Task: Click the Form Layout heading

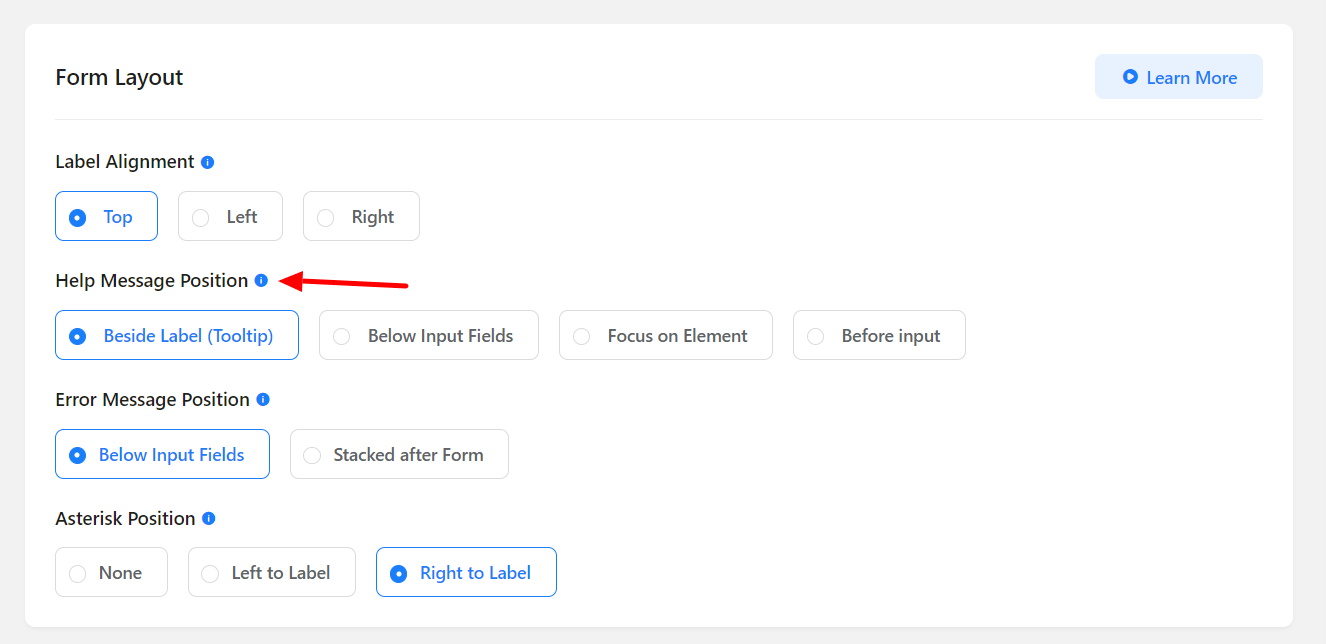Action: click(x=119, y=78)
